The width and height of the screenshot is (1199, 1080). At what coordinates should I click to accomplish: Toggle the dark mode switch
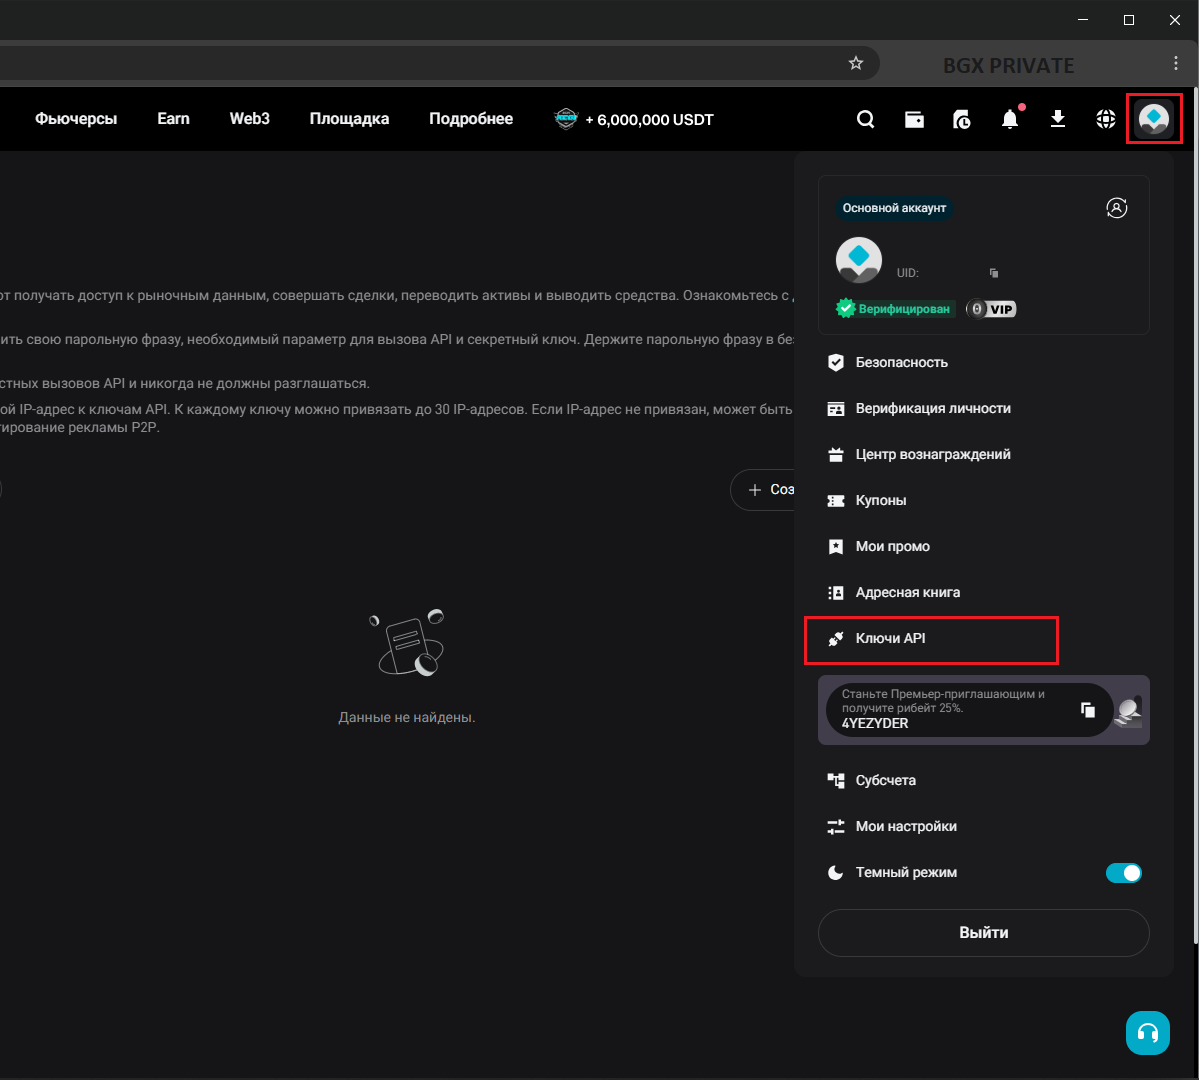[x=1123, y=873]
